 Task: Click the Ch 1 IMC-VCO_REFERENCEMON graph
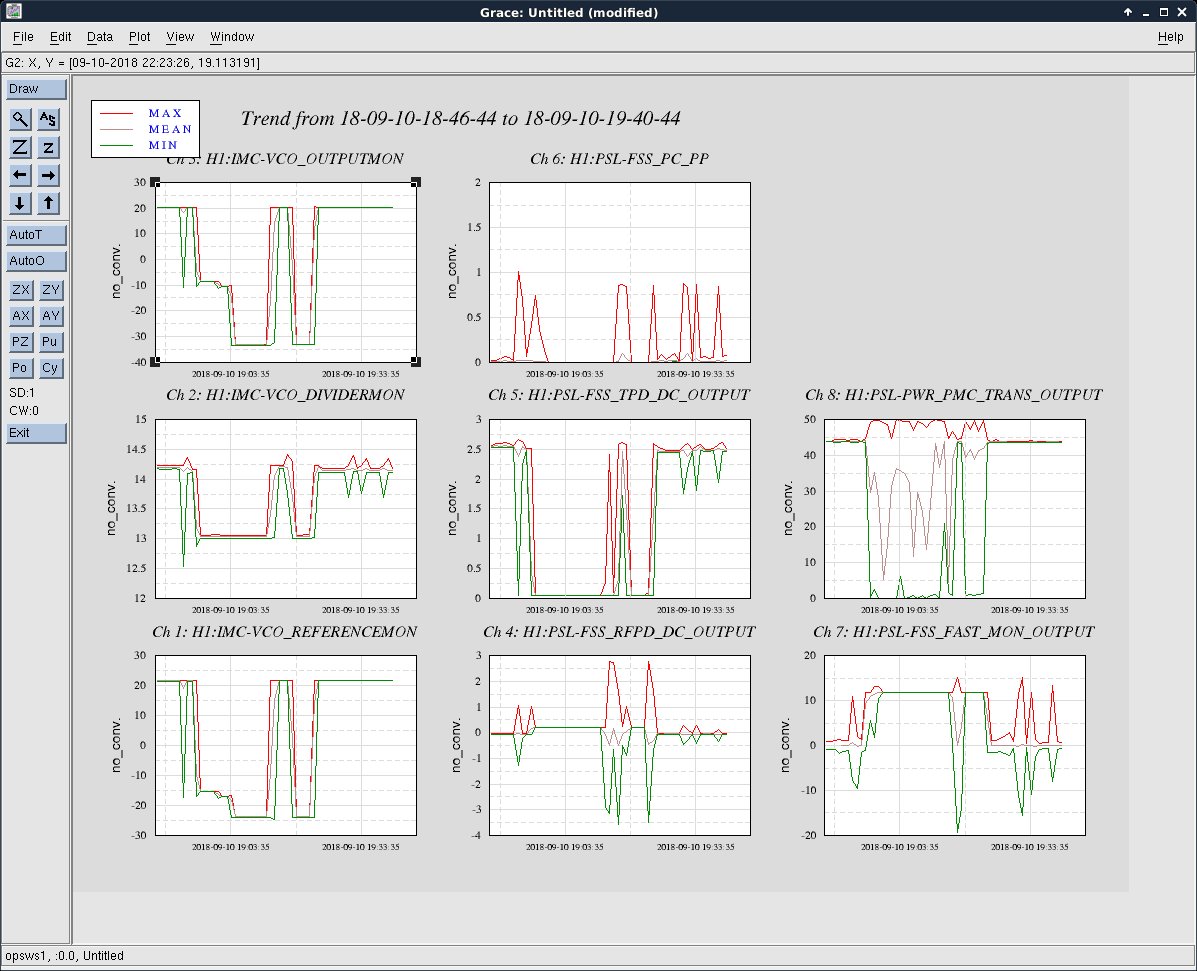[x=286, y=745]
